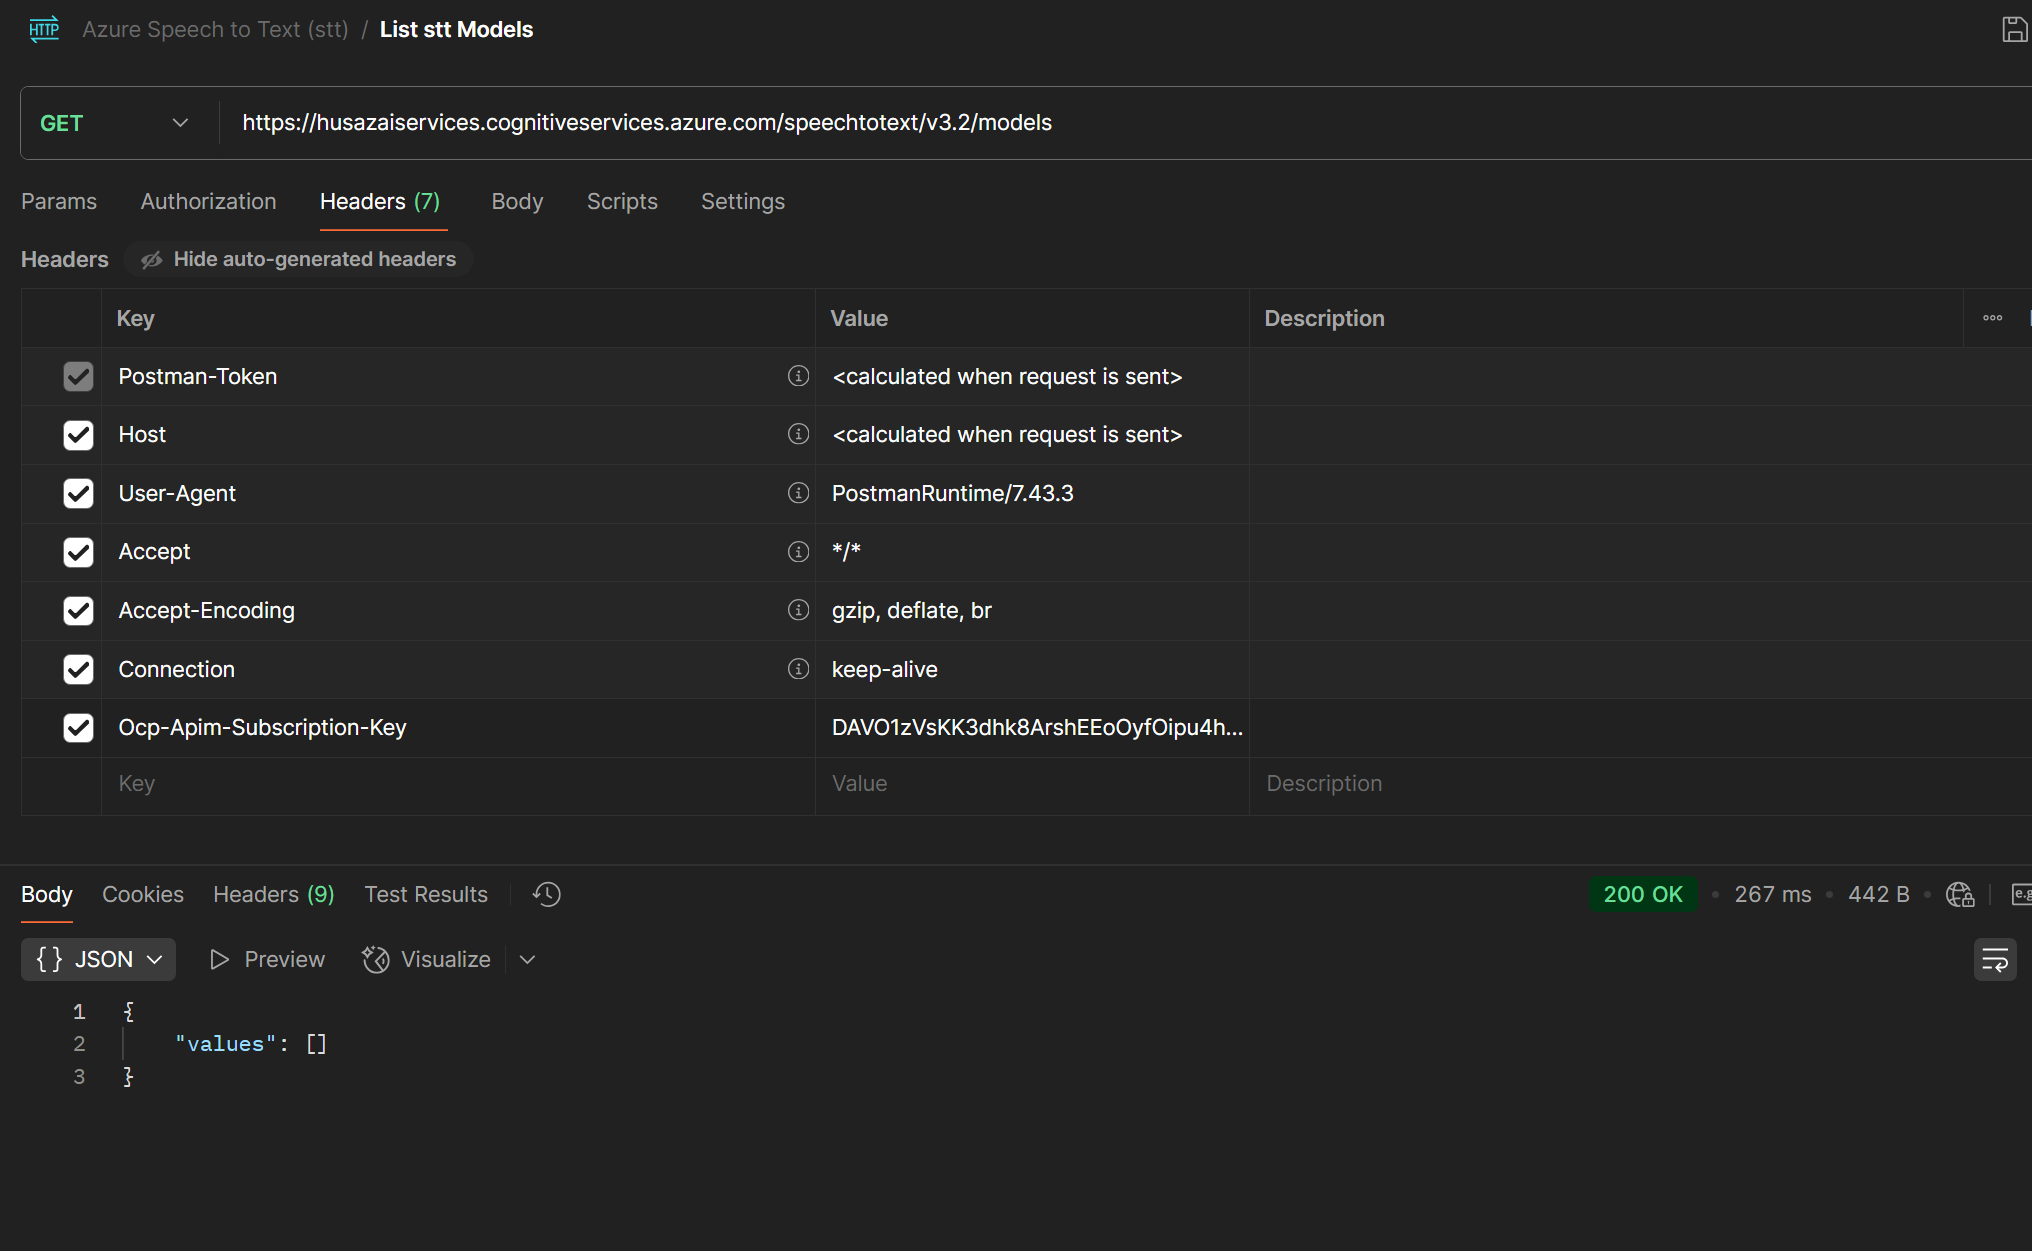Open headers table three-dot options

tap(1992, 318)
